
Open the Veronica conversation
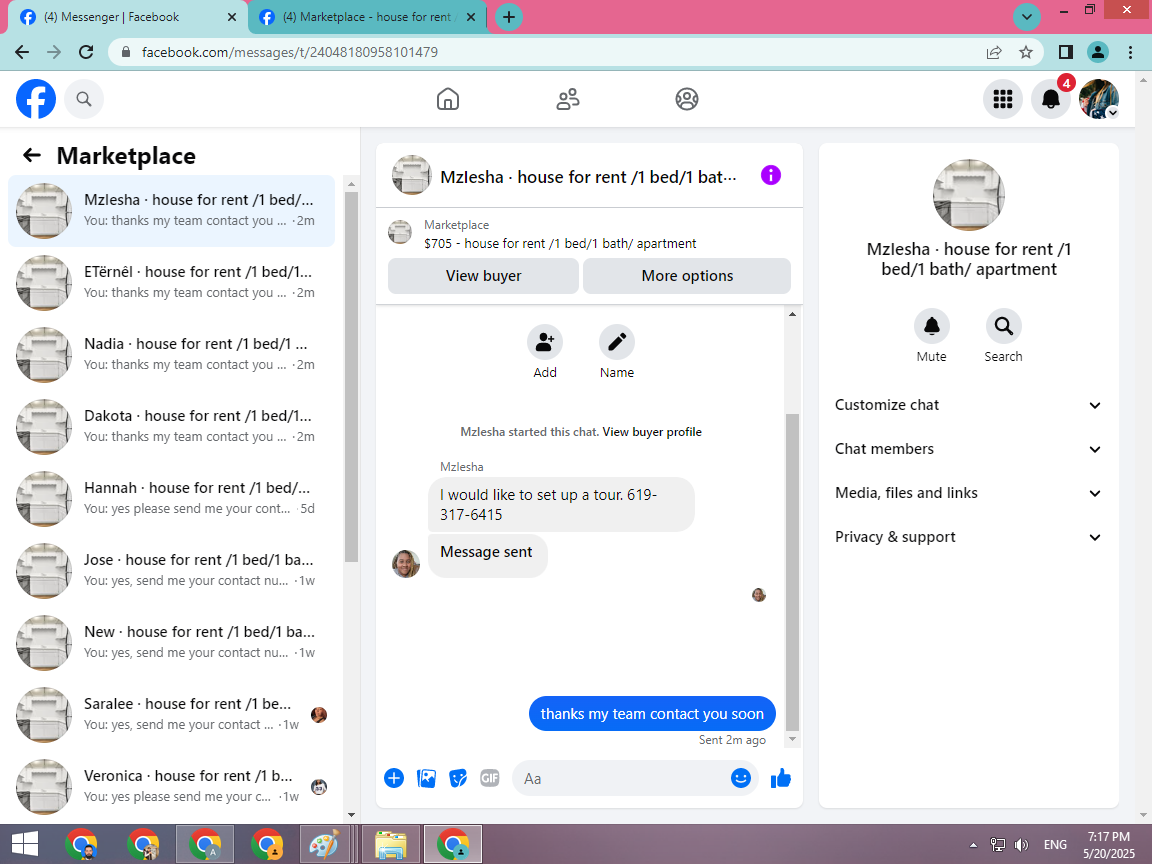(171, 787)
